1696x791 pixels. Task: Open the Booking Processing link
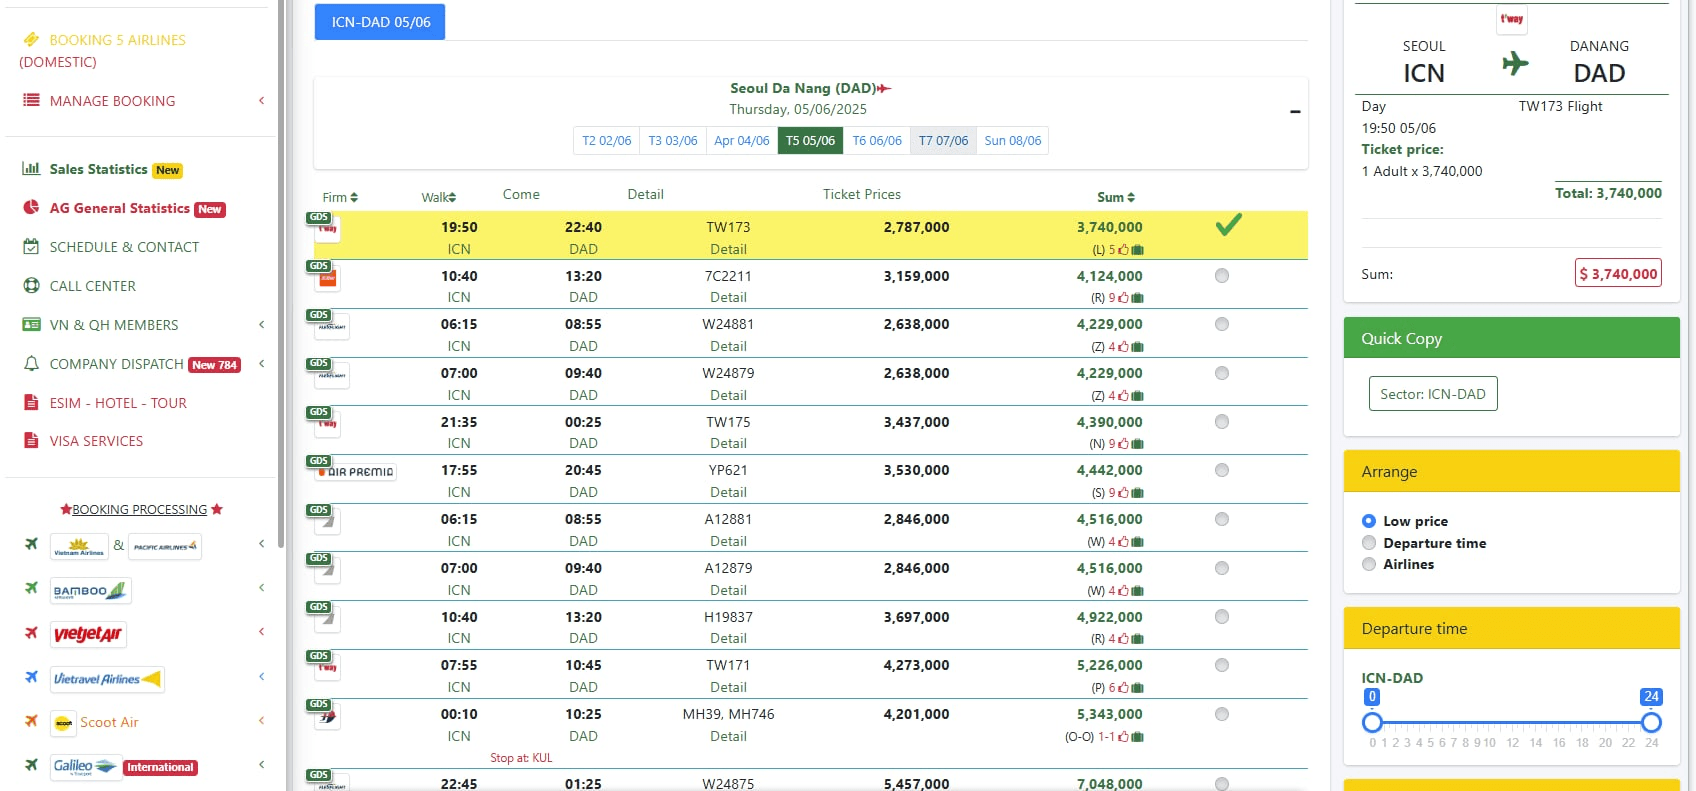(x=140, y=509)
